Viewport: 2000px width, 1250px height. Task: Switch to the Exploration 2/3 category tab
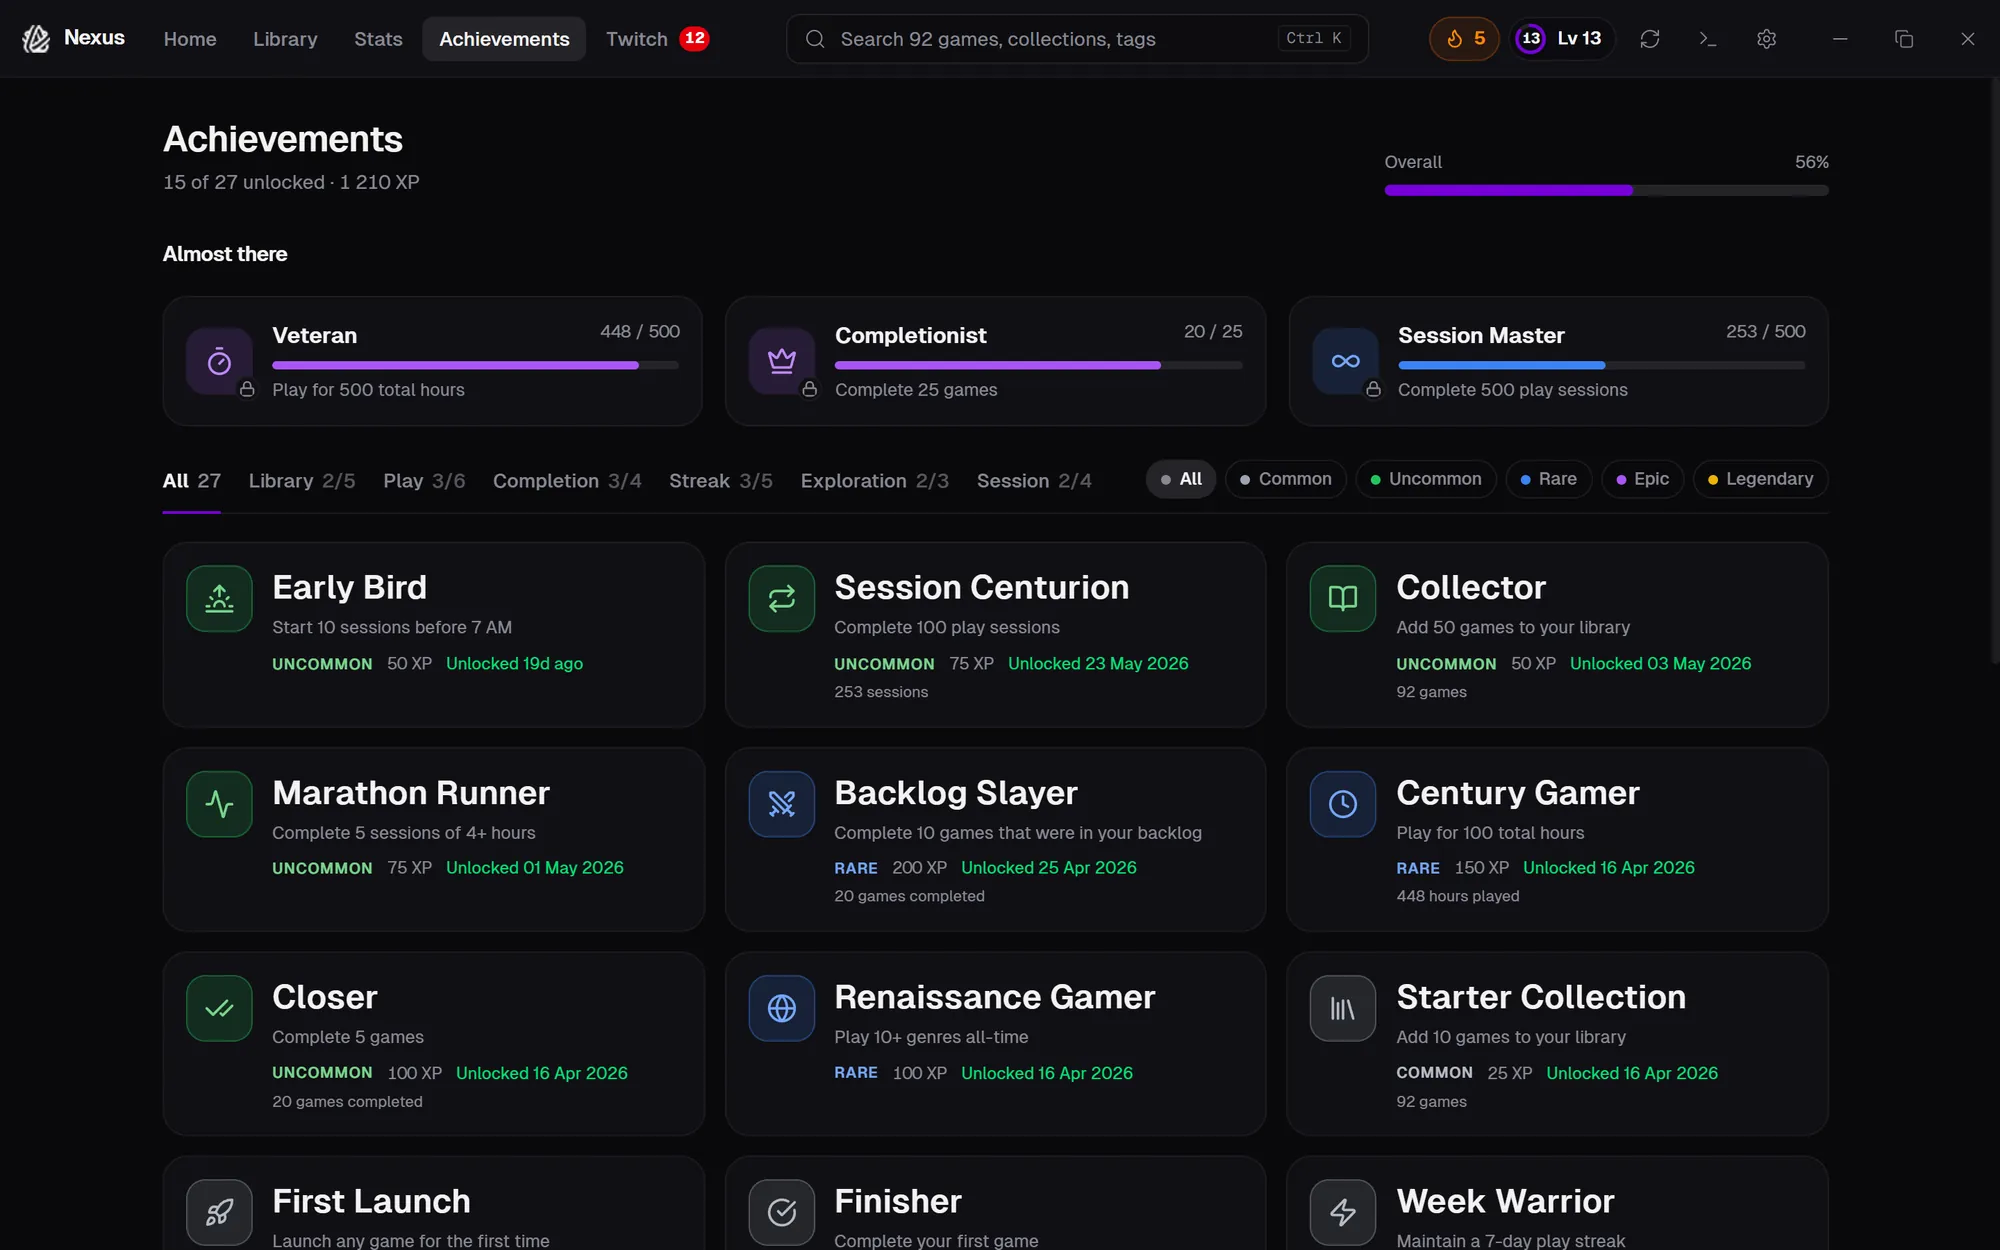pos(875,482)
